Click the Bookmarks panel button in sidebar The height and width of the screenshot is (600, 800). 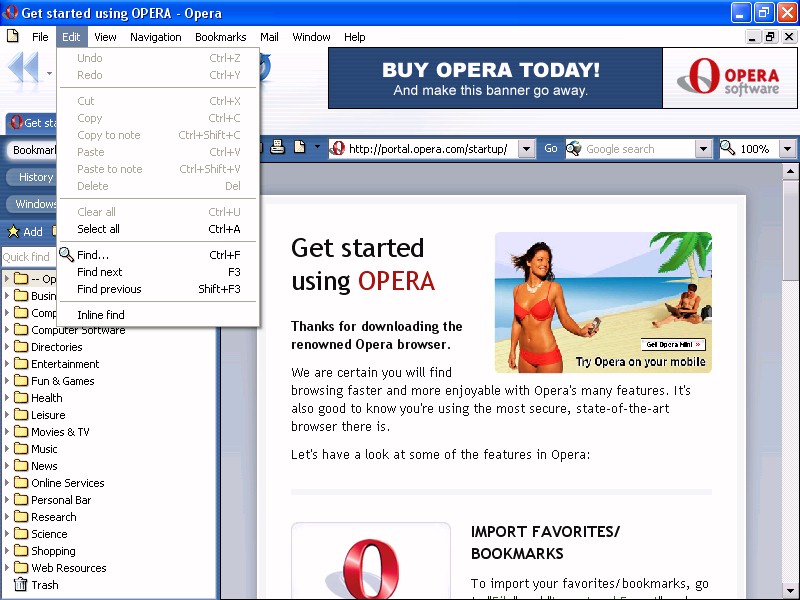point(32,150)
